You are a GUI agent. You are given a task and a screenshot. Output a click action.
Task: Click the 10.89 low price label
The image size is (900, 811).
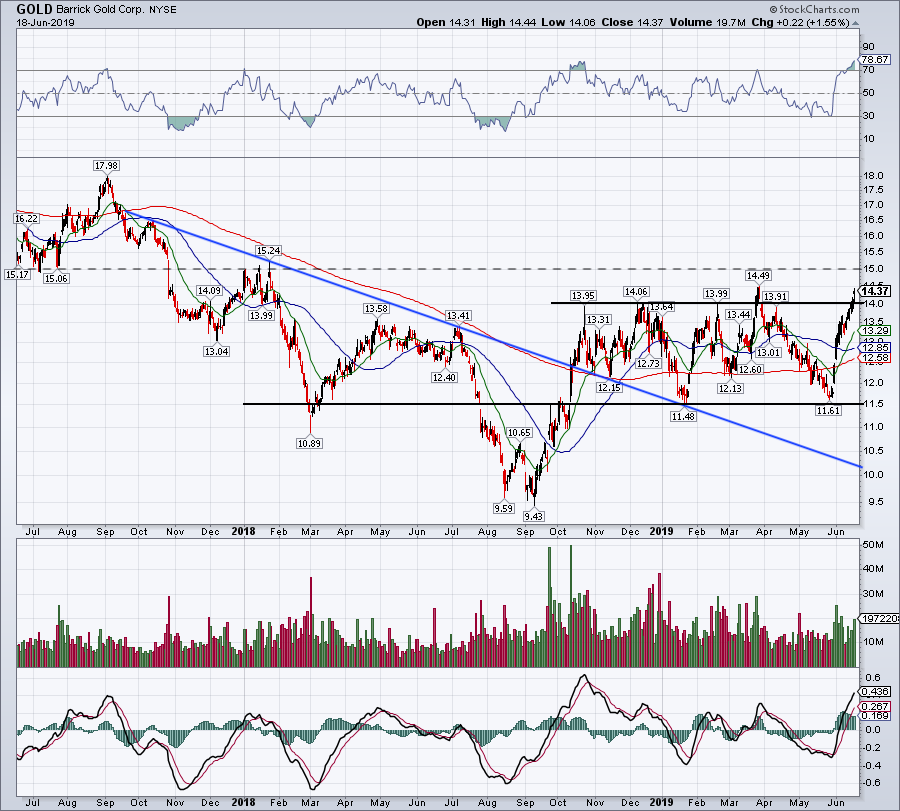click(309, 444)
